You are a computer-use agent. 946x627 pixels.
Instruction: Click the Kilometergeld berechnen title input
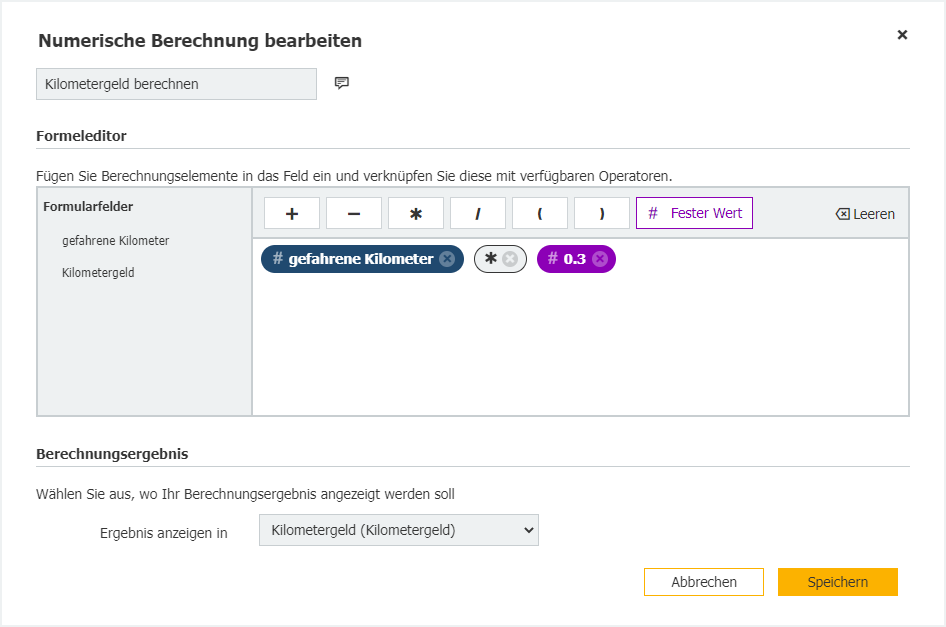click(176, 83)
